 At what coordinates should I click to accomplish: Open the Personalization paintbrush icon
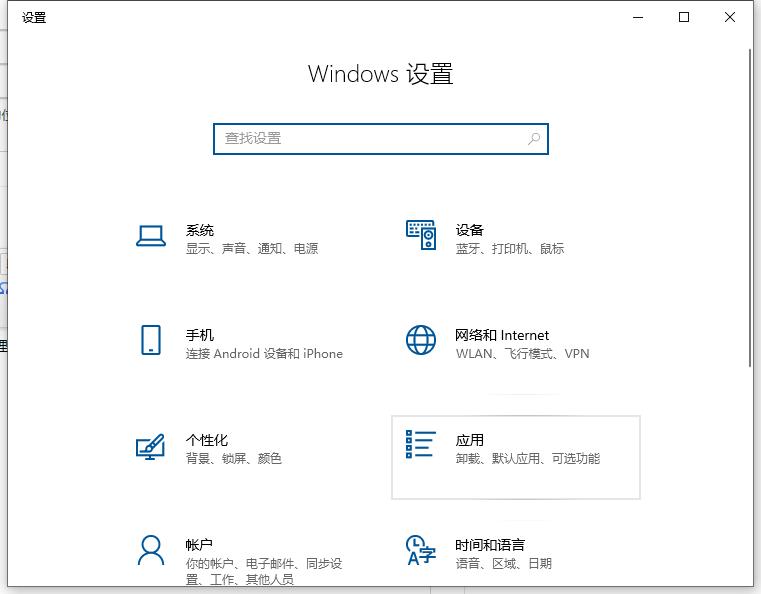tap(150, 446)
